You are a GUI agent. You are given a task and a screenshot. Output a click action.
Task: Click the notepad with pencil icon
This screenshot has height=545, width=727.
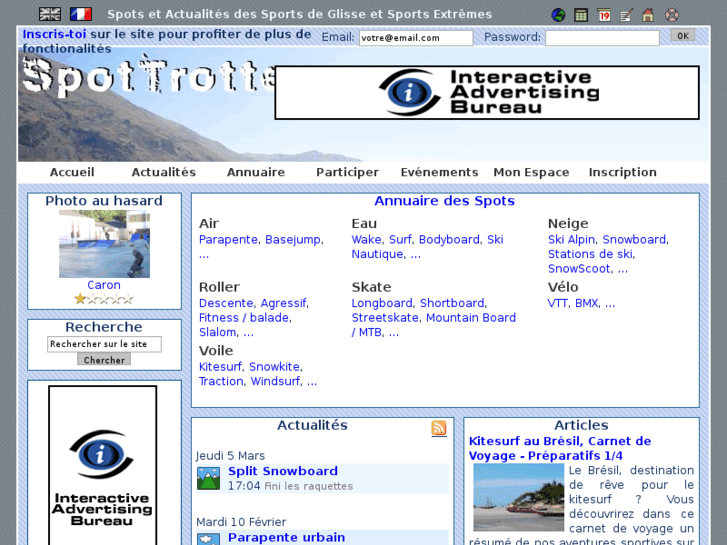[626, 15]
